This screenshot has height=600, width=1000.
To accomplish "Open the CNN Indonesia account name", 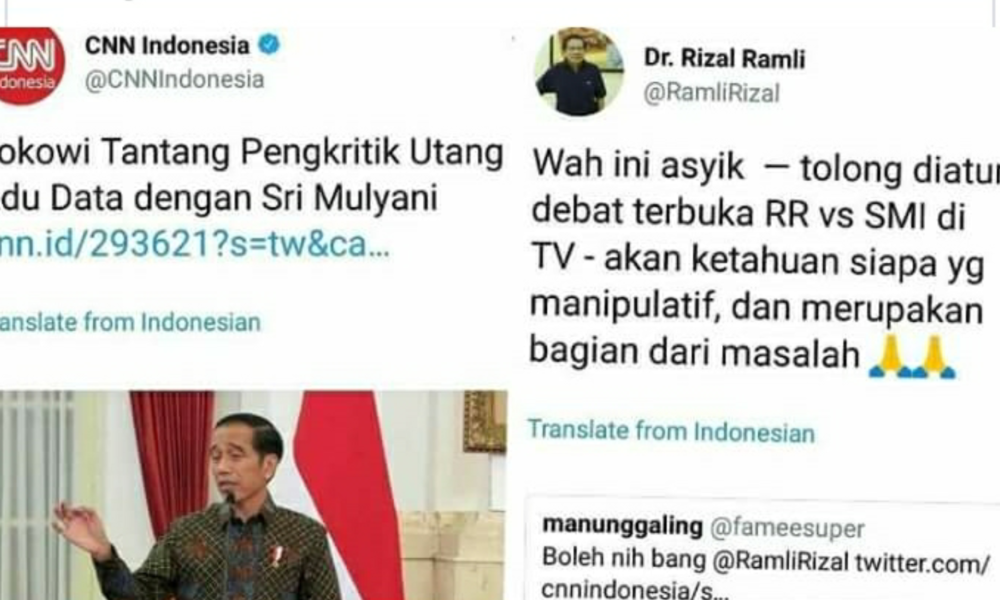I will [x=167, y=45].
